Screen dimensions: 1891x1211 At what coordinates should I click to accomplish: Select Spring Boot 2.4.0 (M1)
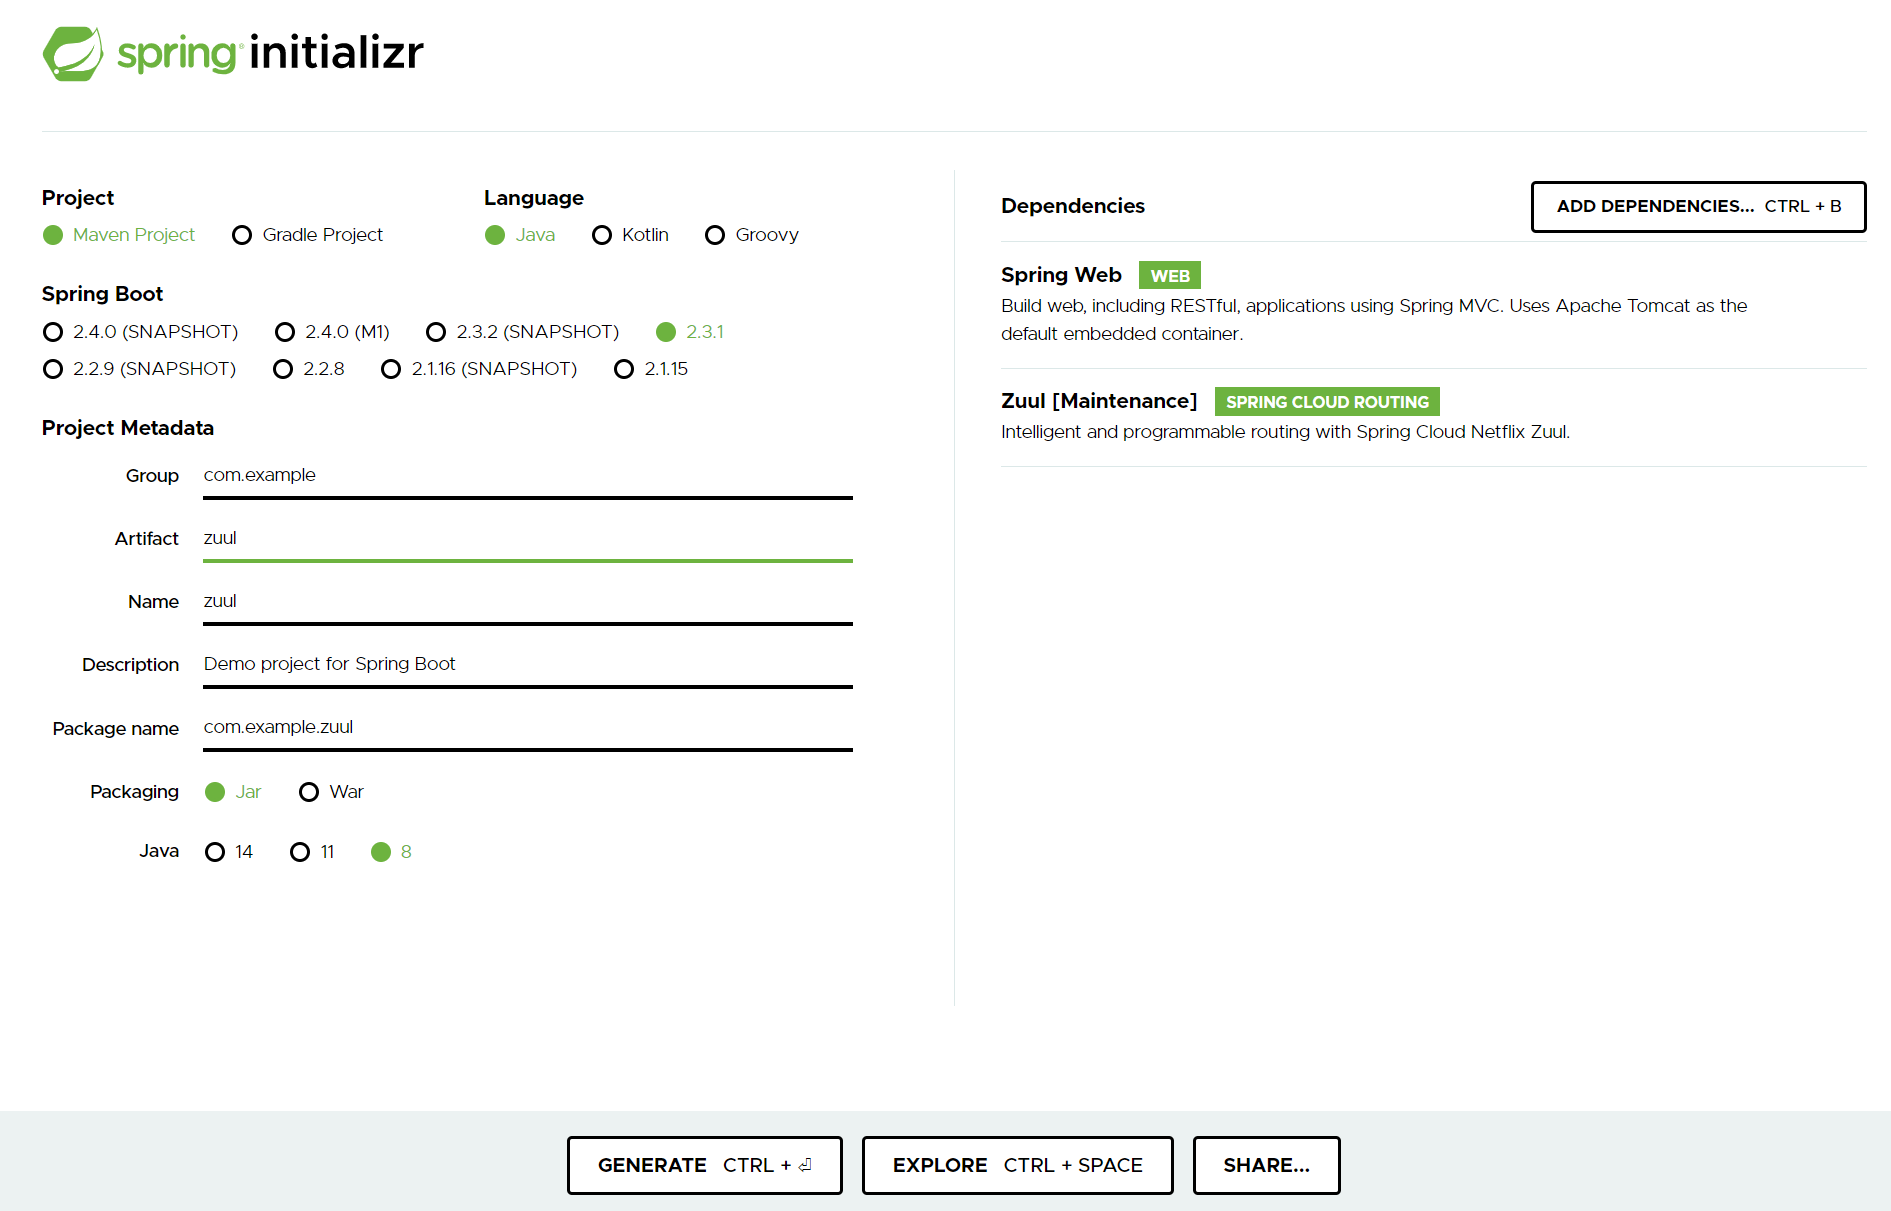(332, 332)
